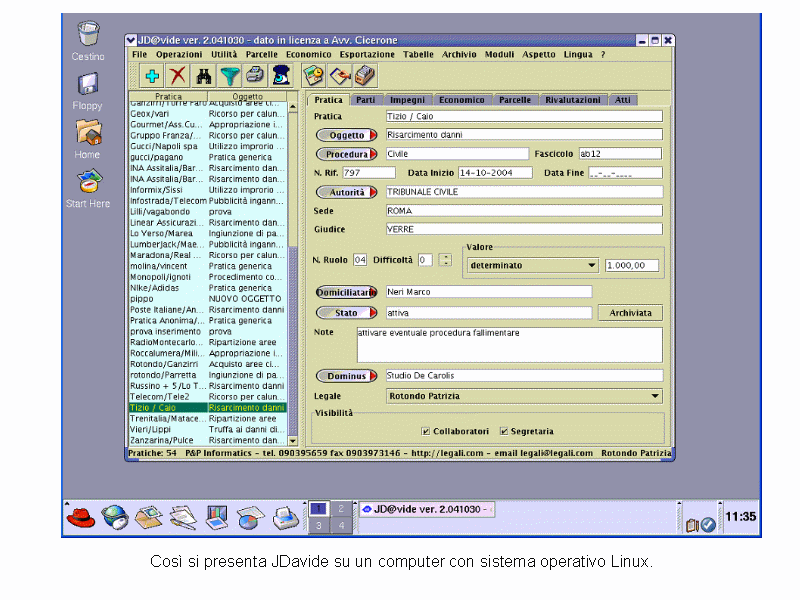Click the Fascicolo input field

[x=620, y=154]
